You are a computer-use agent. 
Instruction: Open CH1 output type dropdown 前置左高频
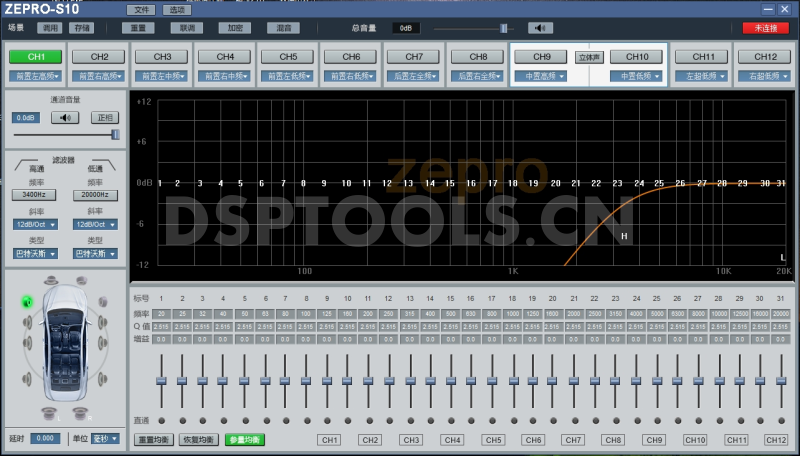[x=36, y=76]
